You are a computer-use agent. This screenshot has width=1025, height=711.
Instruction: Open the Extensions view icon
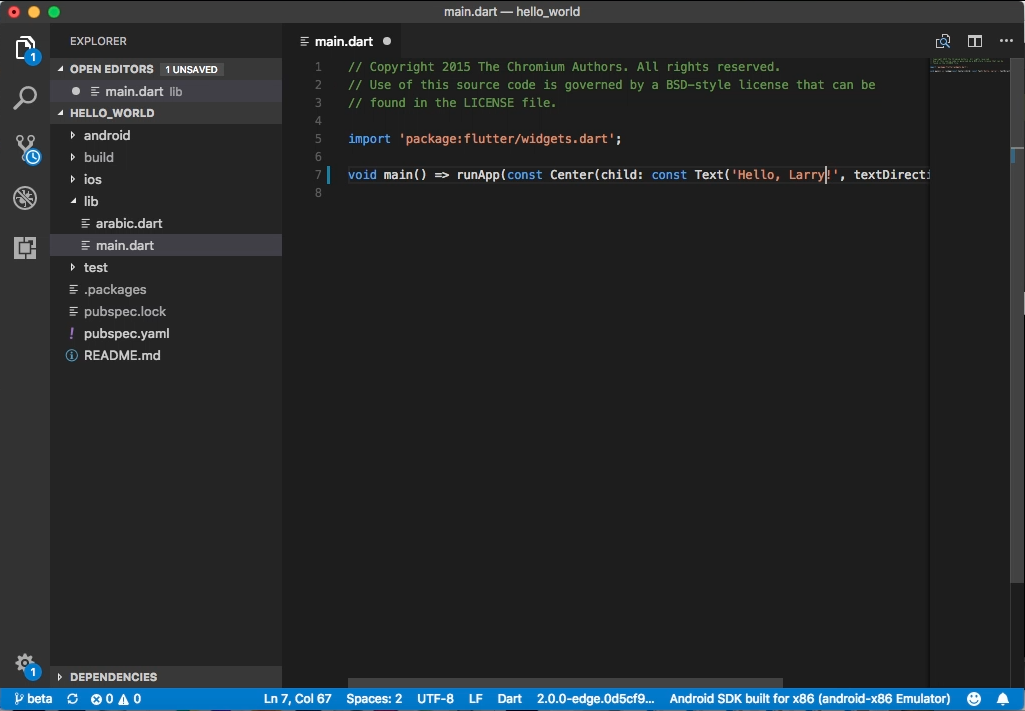pyautogui.click(x=25, y=248)
